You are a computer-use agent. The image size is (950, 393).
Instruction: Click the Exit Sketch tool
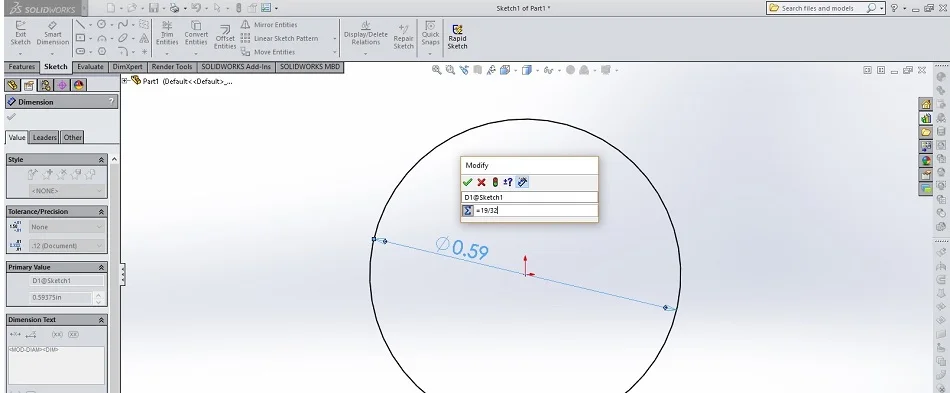[21, 34]
